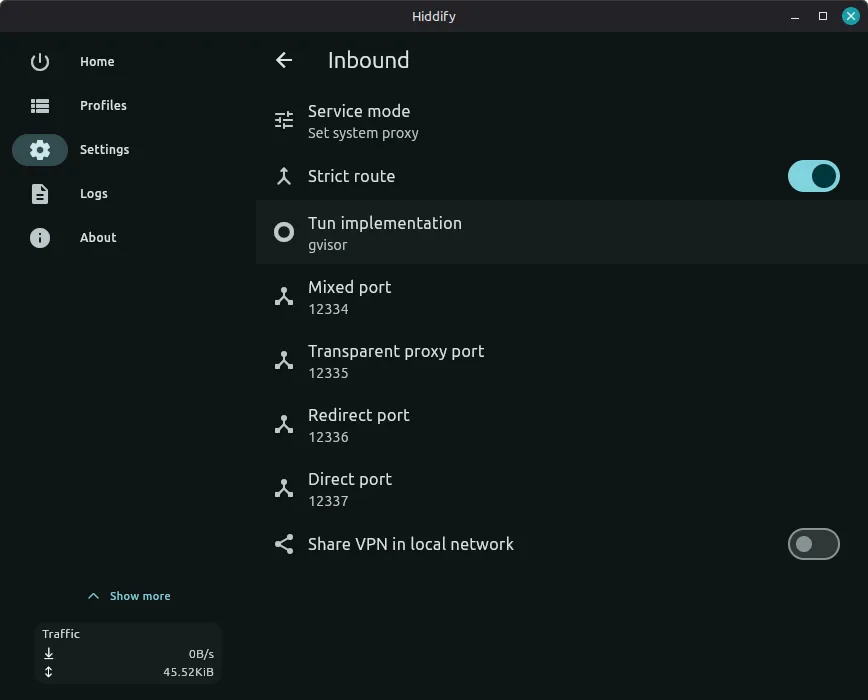Click the up-down arrows icon in Traffic
The width and height of the screenshot is (868, 700).
pyautogui.click(x=49, y=672)
